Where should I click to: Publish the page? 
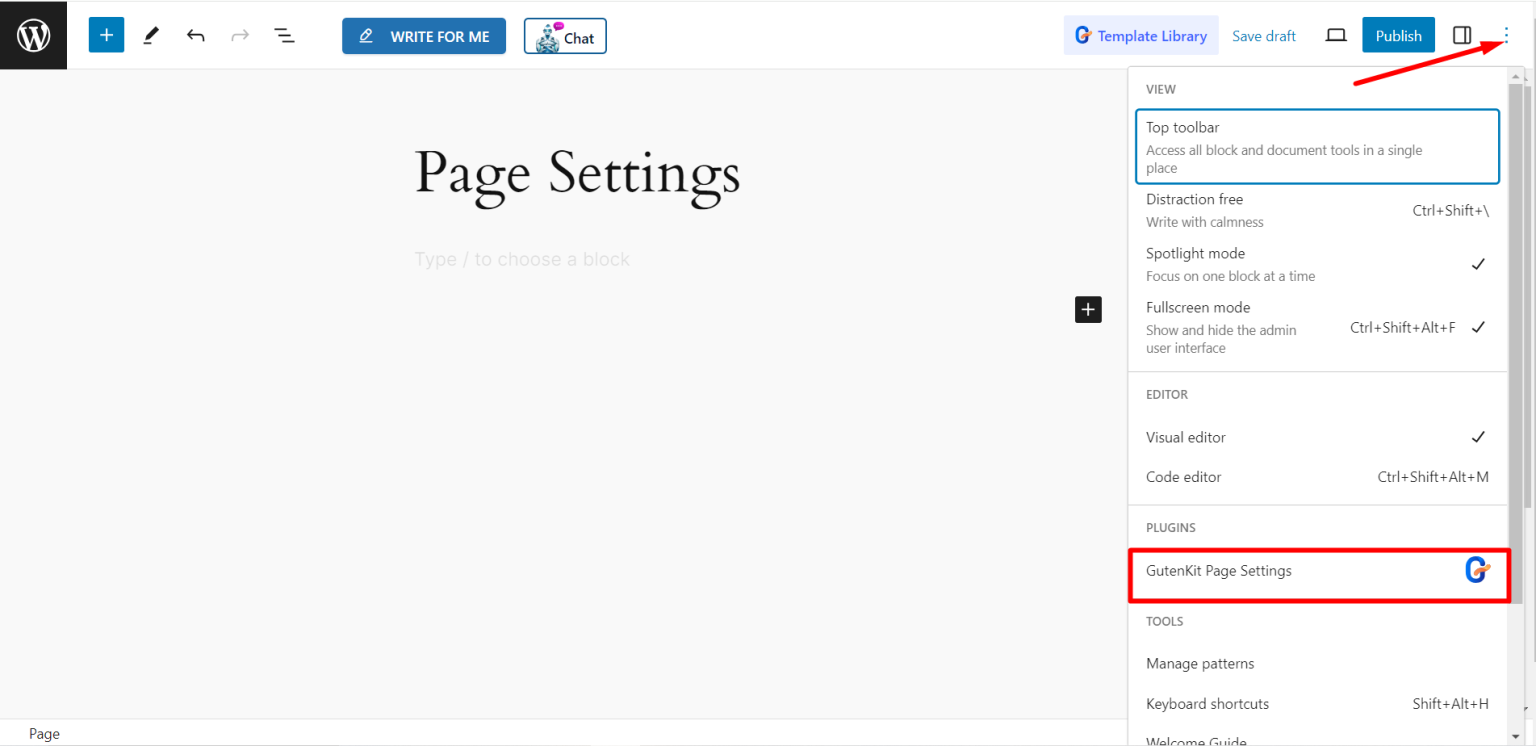pos(1398,34)
